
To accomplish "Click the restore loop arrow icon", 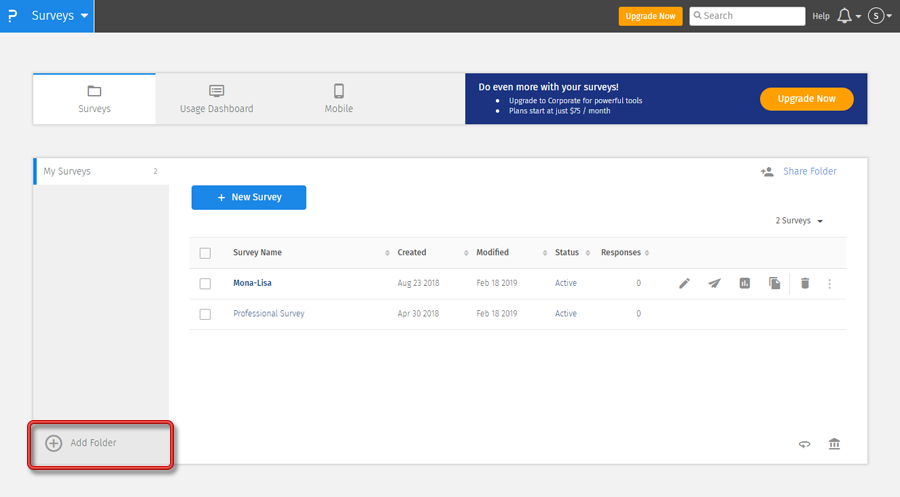I will [804, 444].
